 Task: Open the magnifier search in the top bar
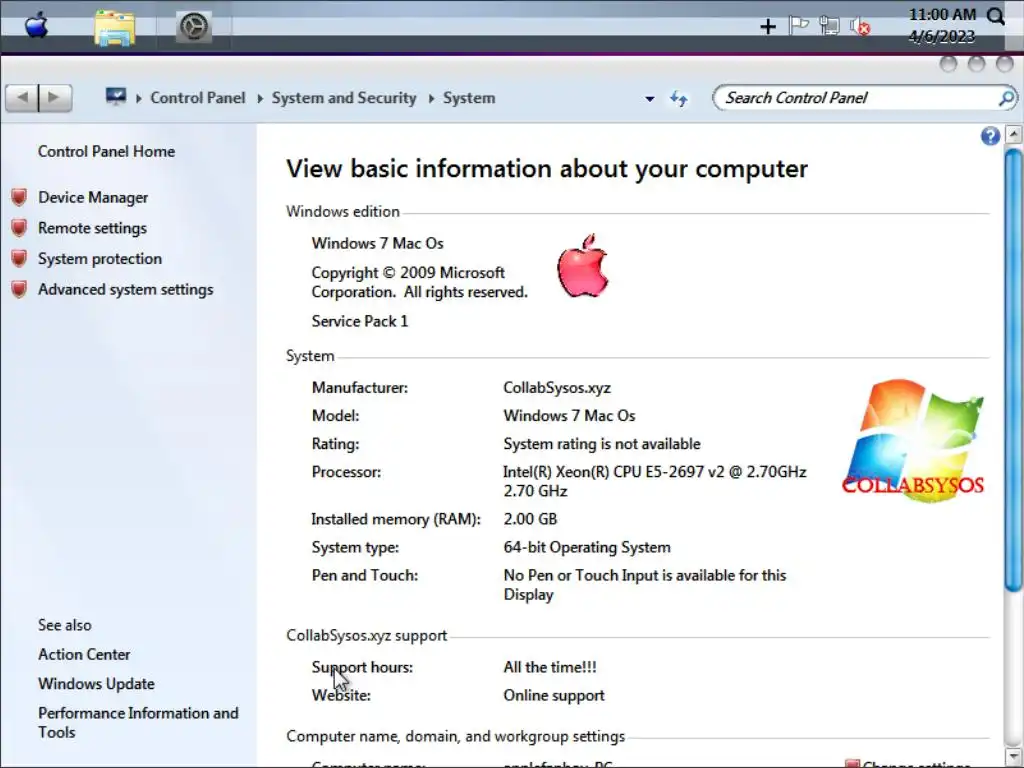point(996,16)
